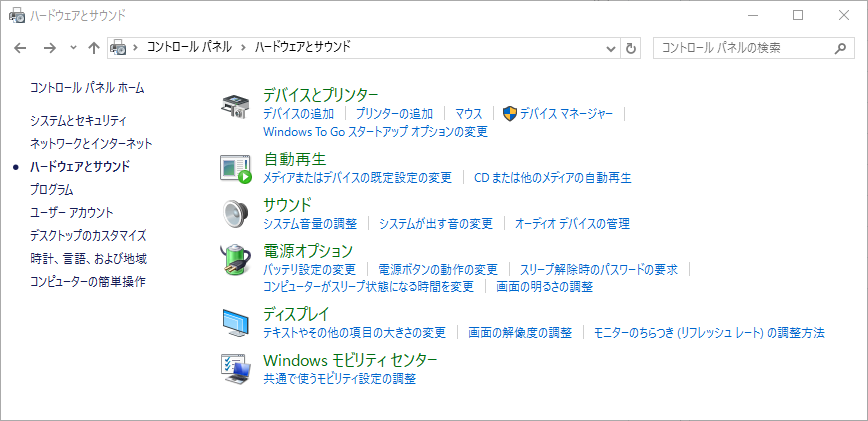
Task: Open コンピューターの簡単操作 in sidebar
Action: [88, 282]
